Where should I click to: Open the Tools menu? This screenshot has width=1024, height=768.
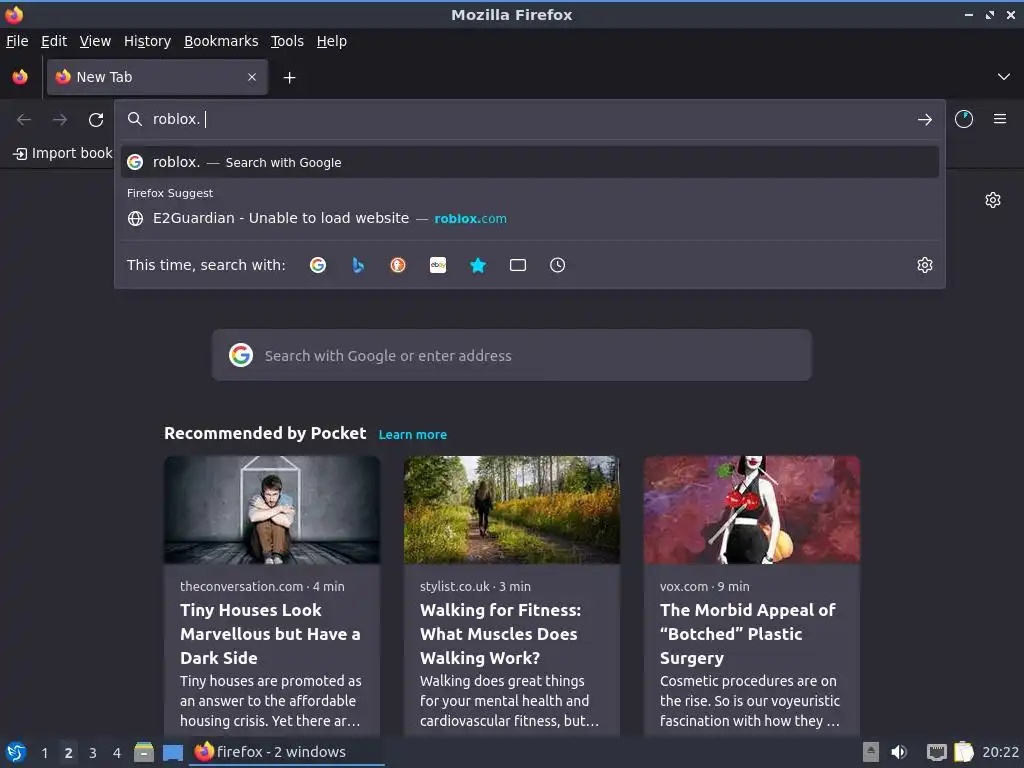pos(287,41)
